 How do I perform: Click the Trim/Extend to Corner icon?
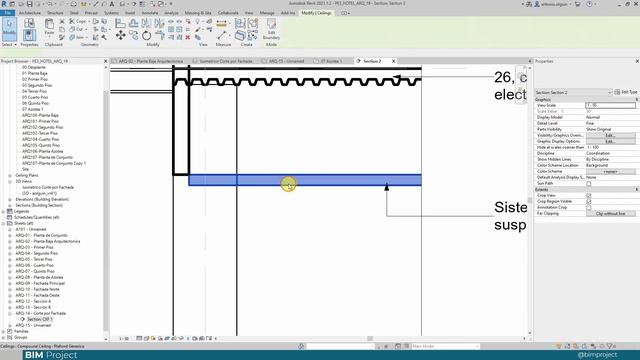click(160, 36)
